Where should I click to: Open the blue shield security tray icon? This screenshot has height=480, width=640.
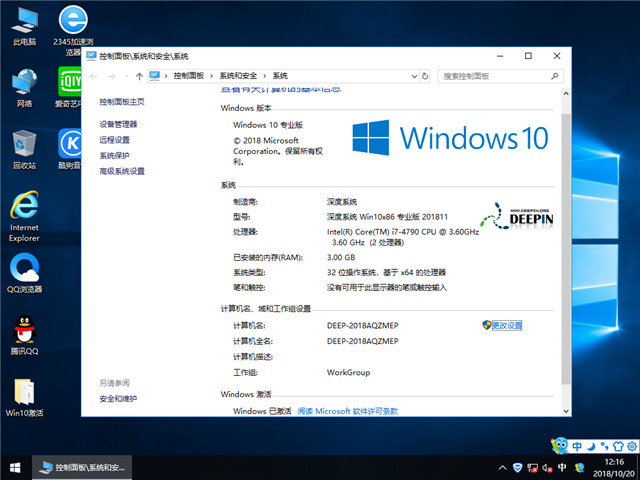point(518,468)
